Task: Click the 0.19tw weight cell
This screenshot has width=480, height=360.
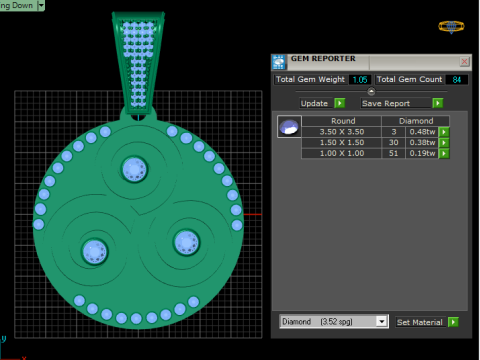Action: (422, 153)
